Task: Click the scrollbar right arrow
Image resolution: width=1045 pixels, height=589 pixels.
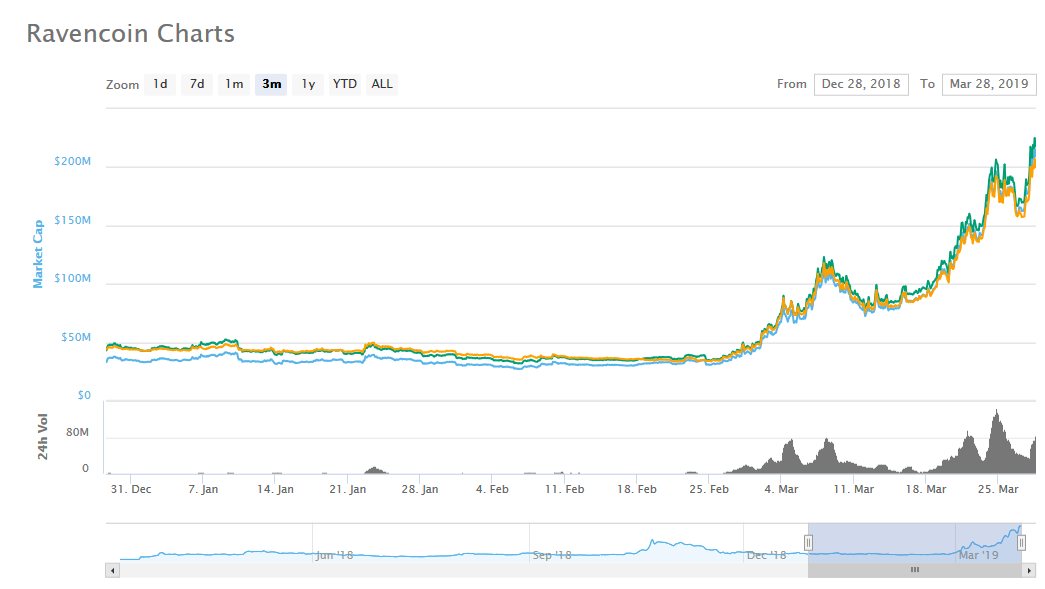Action: 1029,570
